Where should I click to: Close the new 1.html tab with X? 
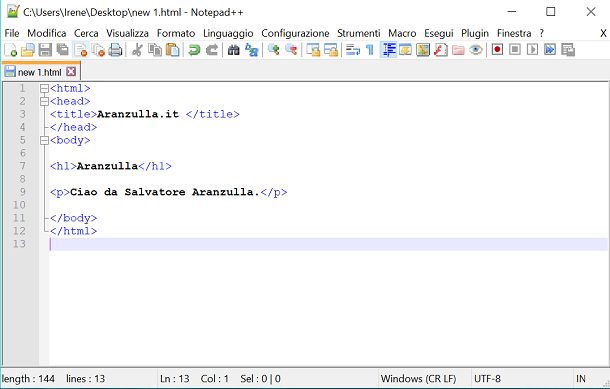(71, 72)
